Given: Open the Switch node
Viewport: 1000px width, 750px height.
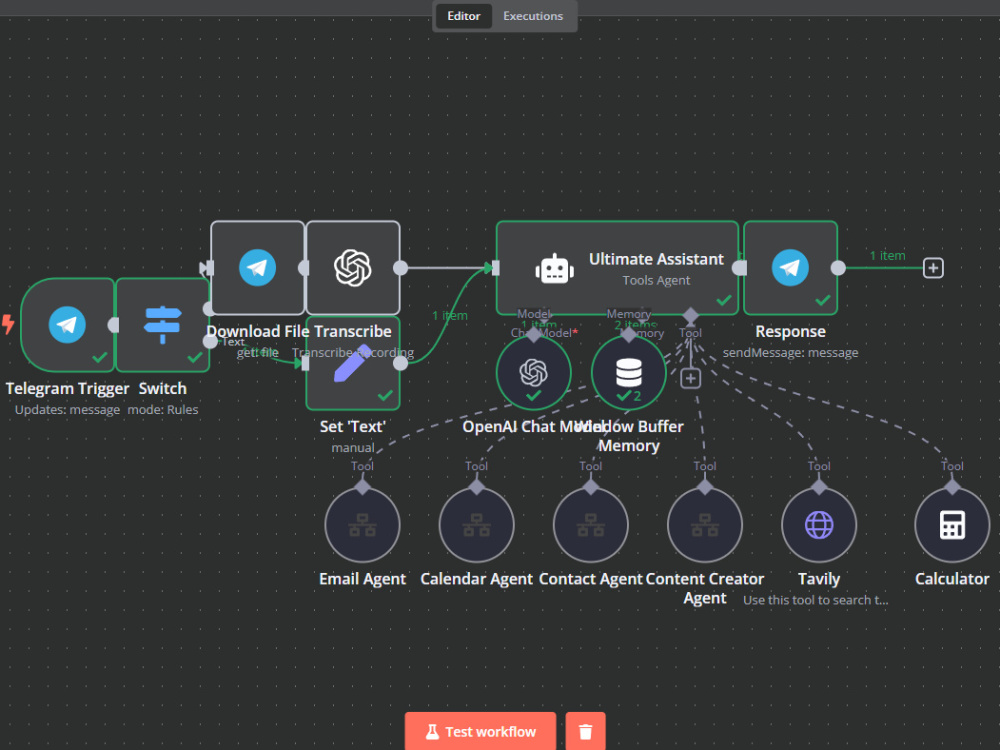Looking at the screenshot, I should pyautogui.click(x=163, y=325).
